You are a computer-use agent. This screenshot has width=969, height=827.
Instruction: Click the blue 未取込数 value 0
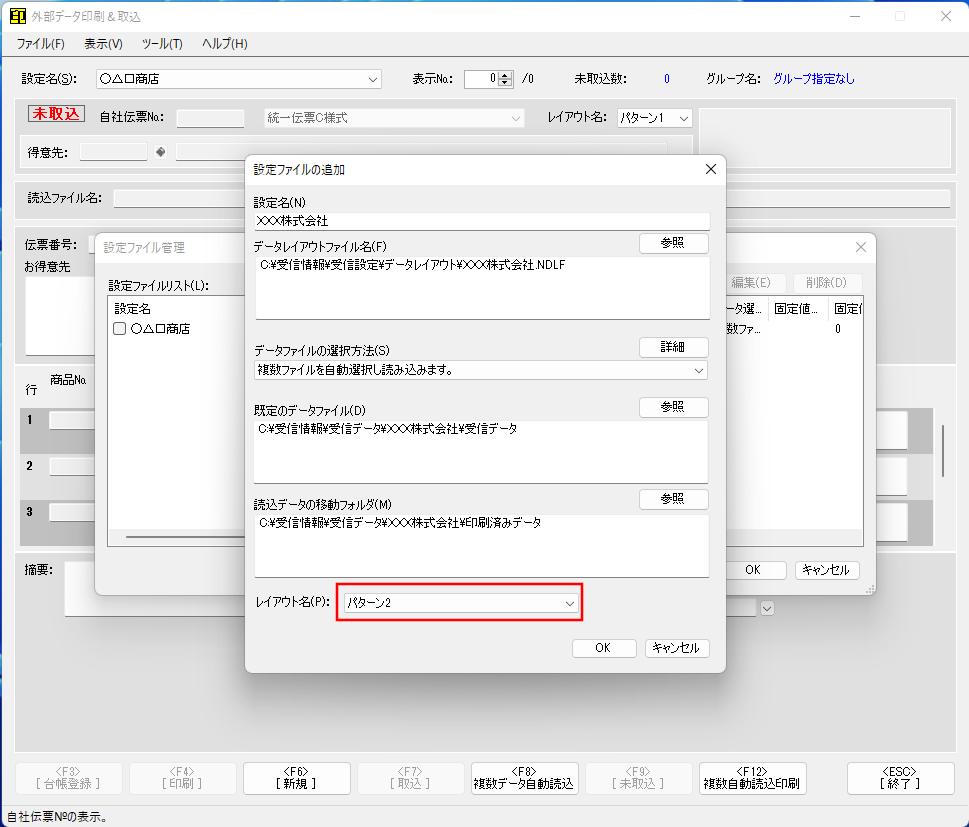(x=667, y=79)
